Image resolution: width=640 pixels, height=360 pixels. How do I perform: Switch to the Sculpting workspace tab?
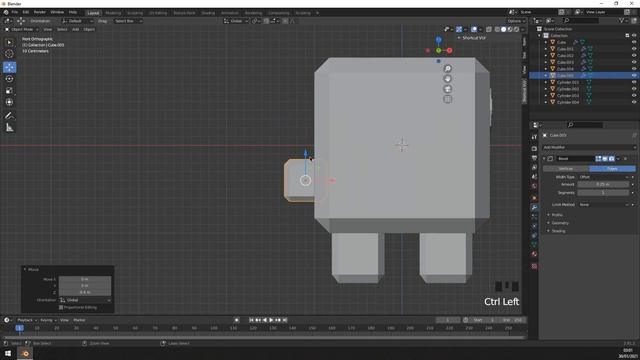(x=135, y=13)
